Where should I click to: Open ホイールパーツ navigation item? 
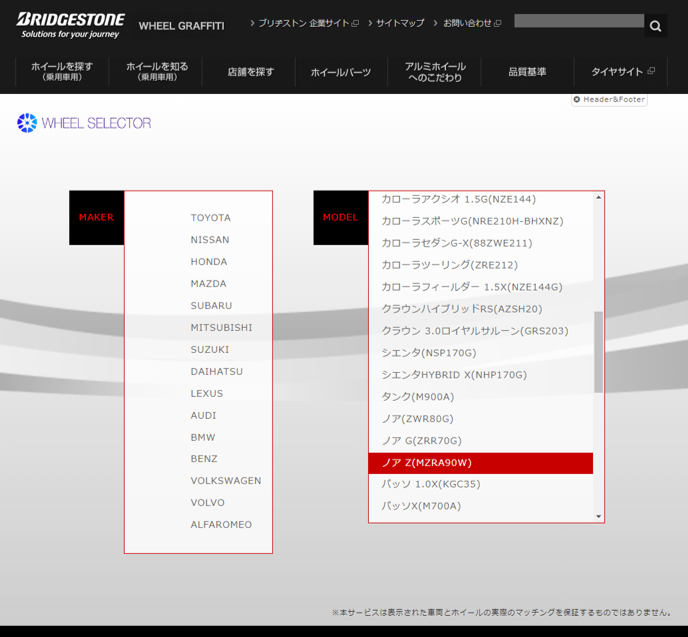340,72
